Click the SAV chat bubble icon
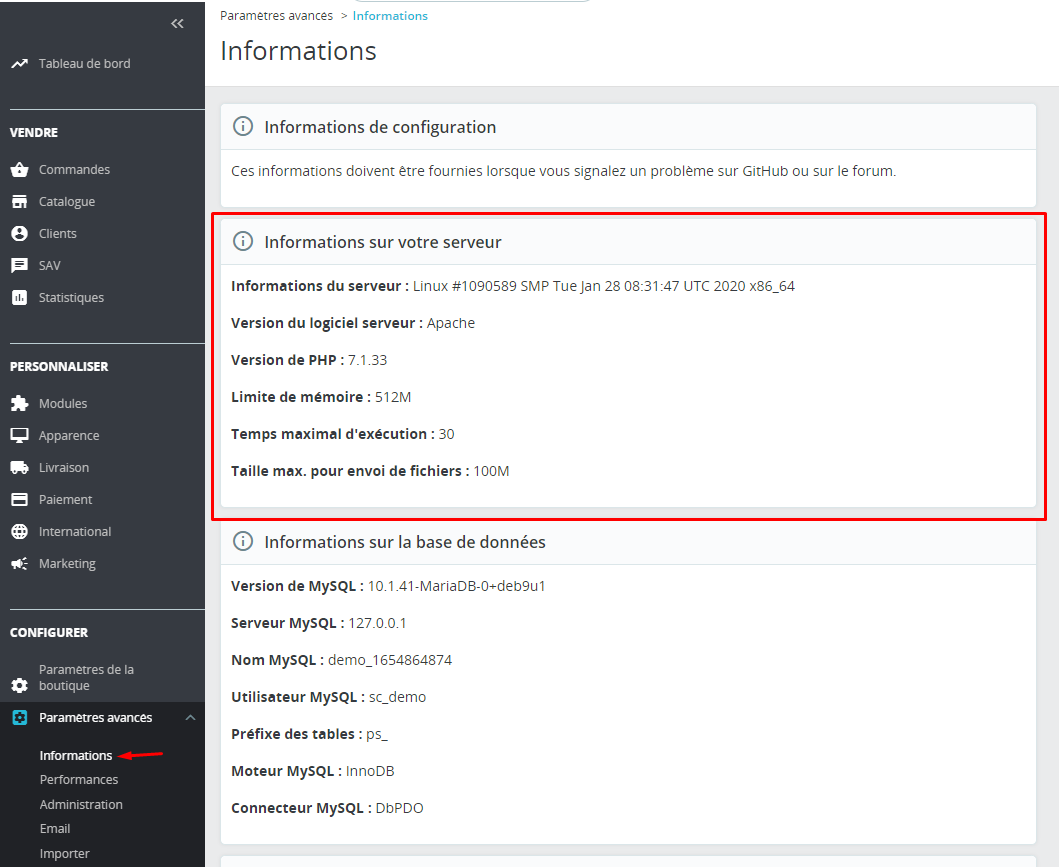Image resolution: width=1059 pixels, height=867 pixels. 19,266
